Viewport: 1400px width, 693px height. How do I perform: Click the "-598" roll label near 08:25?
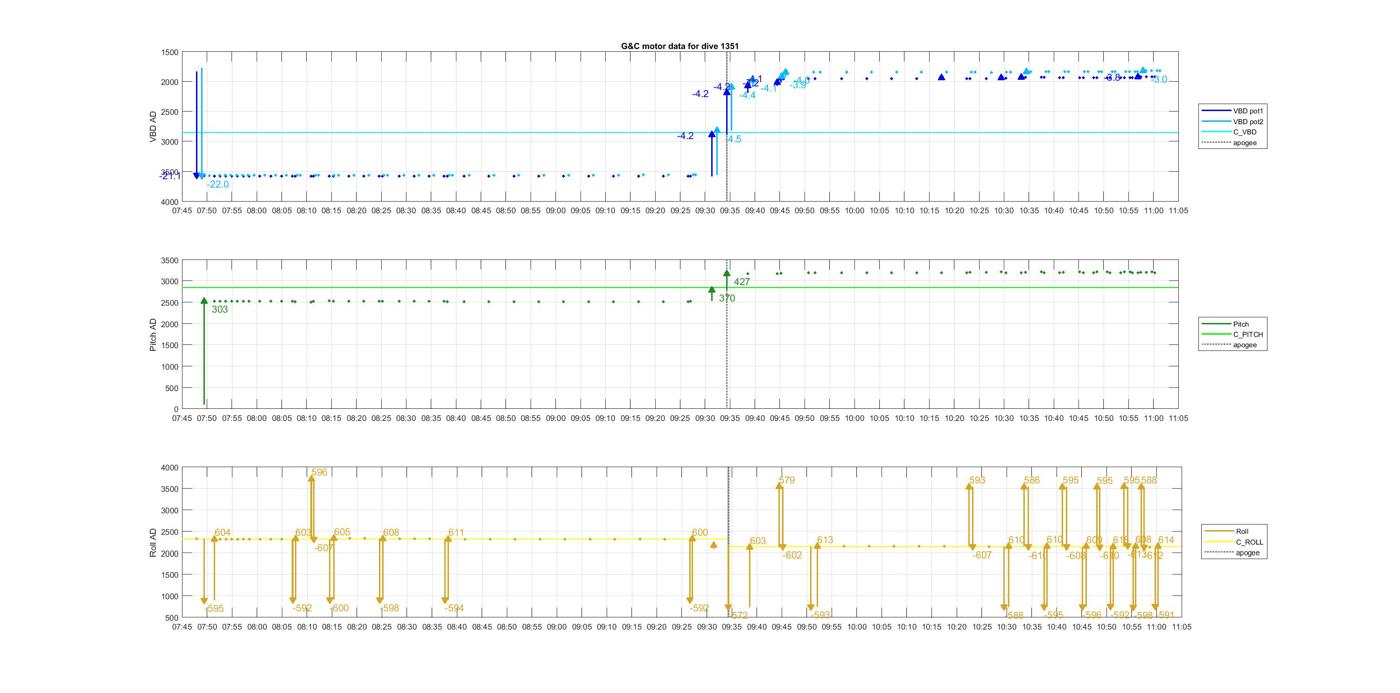click(390, 608)
